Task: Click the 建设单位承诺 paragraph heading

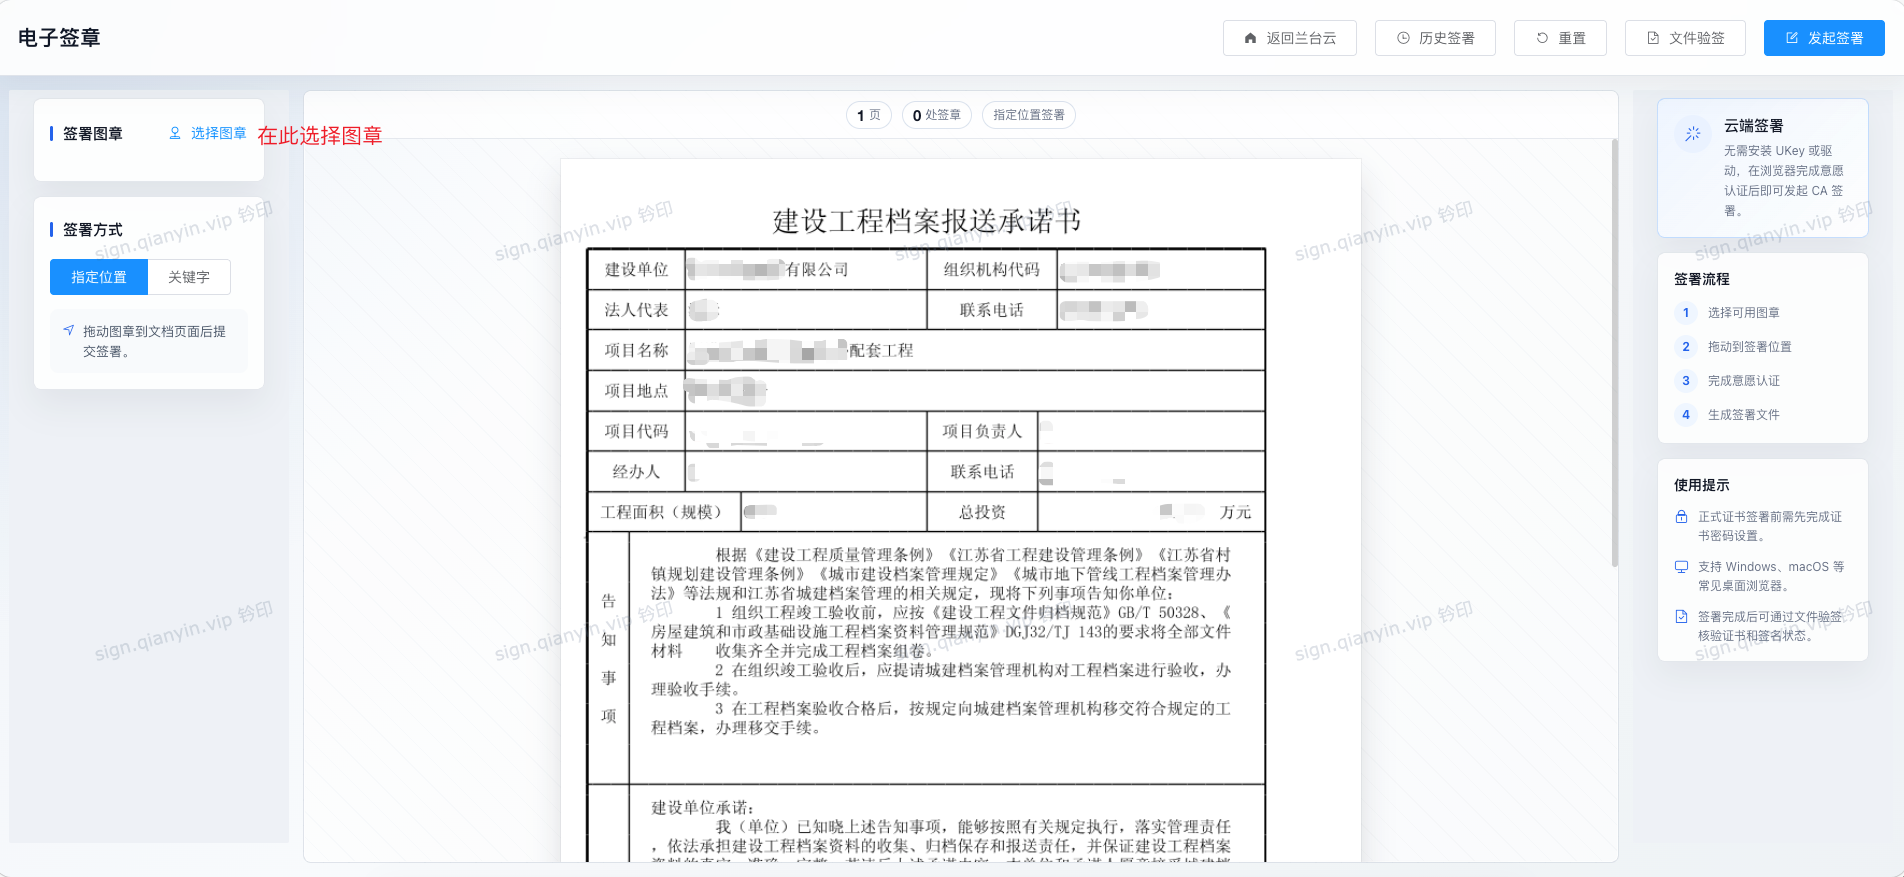Action: click(x=702, y=808)
